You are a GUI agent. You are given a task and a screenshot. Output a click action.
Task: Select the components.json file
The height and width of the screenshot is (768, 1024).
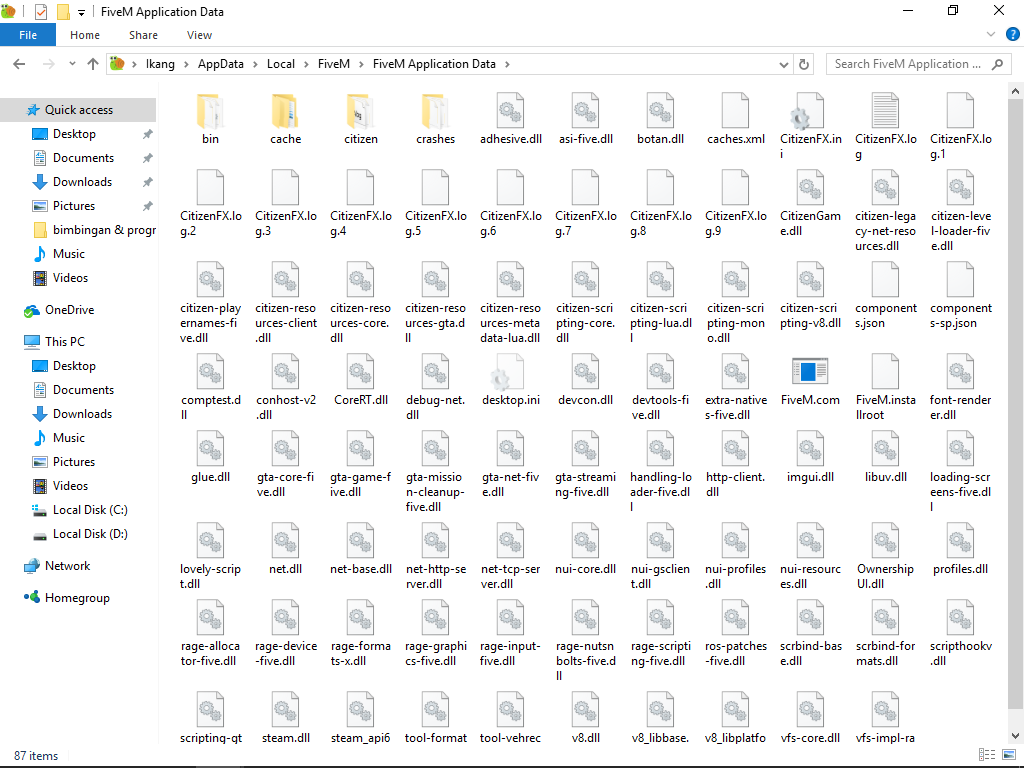[886, 295]
